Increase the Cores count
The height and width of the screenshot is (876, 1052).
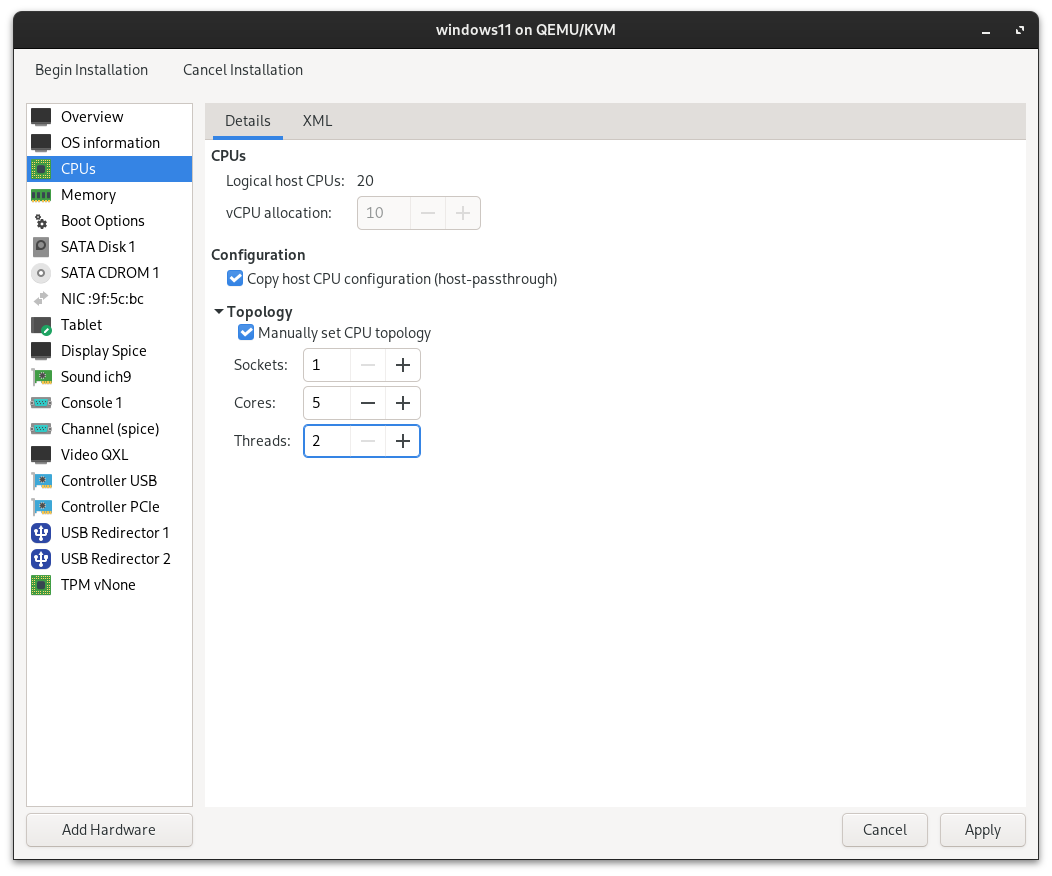pyautogui.click(x=403, y=403)
